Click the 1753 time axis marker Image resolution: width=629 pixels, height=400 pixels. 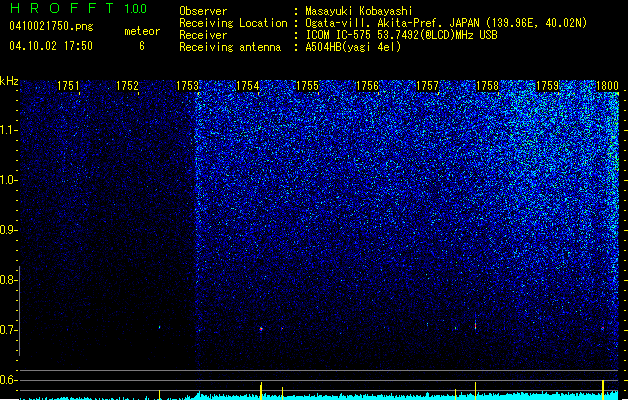click(188, 86)
